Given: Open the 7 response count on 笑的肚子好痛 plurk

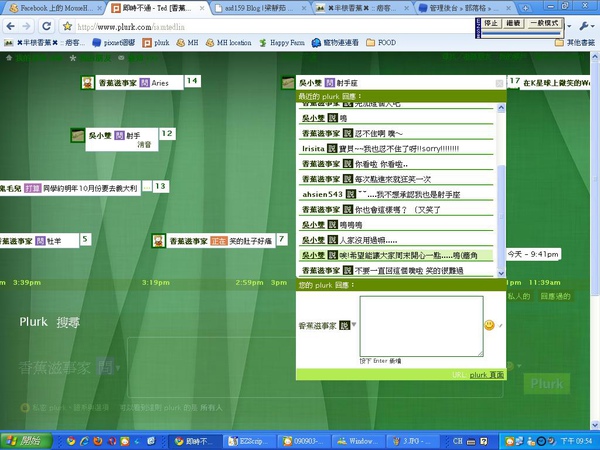Looking at the screenshot, I should pyautogui.click(x=282, y=239).
